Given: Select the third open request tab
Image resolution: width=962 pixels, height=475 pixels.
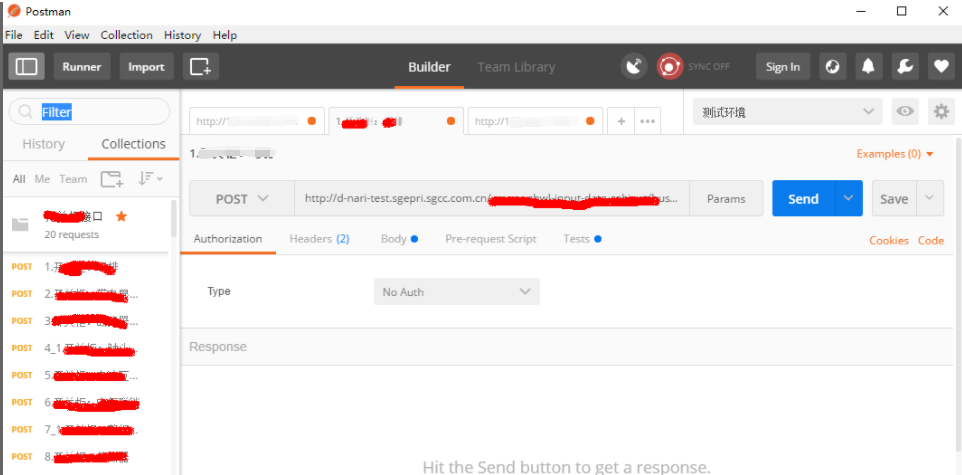Looking at the screenshot, I should tap(535, 121).
